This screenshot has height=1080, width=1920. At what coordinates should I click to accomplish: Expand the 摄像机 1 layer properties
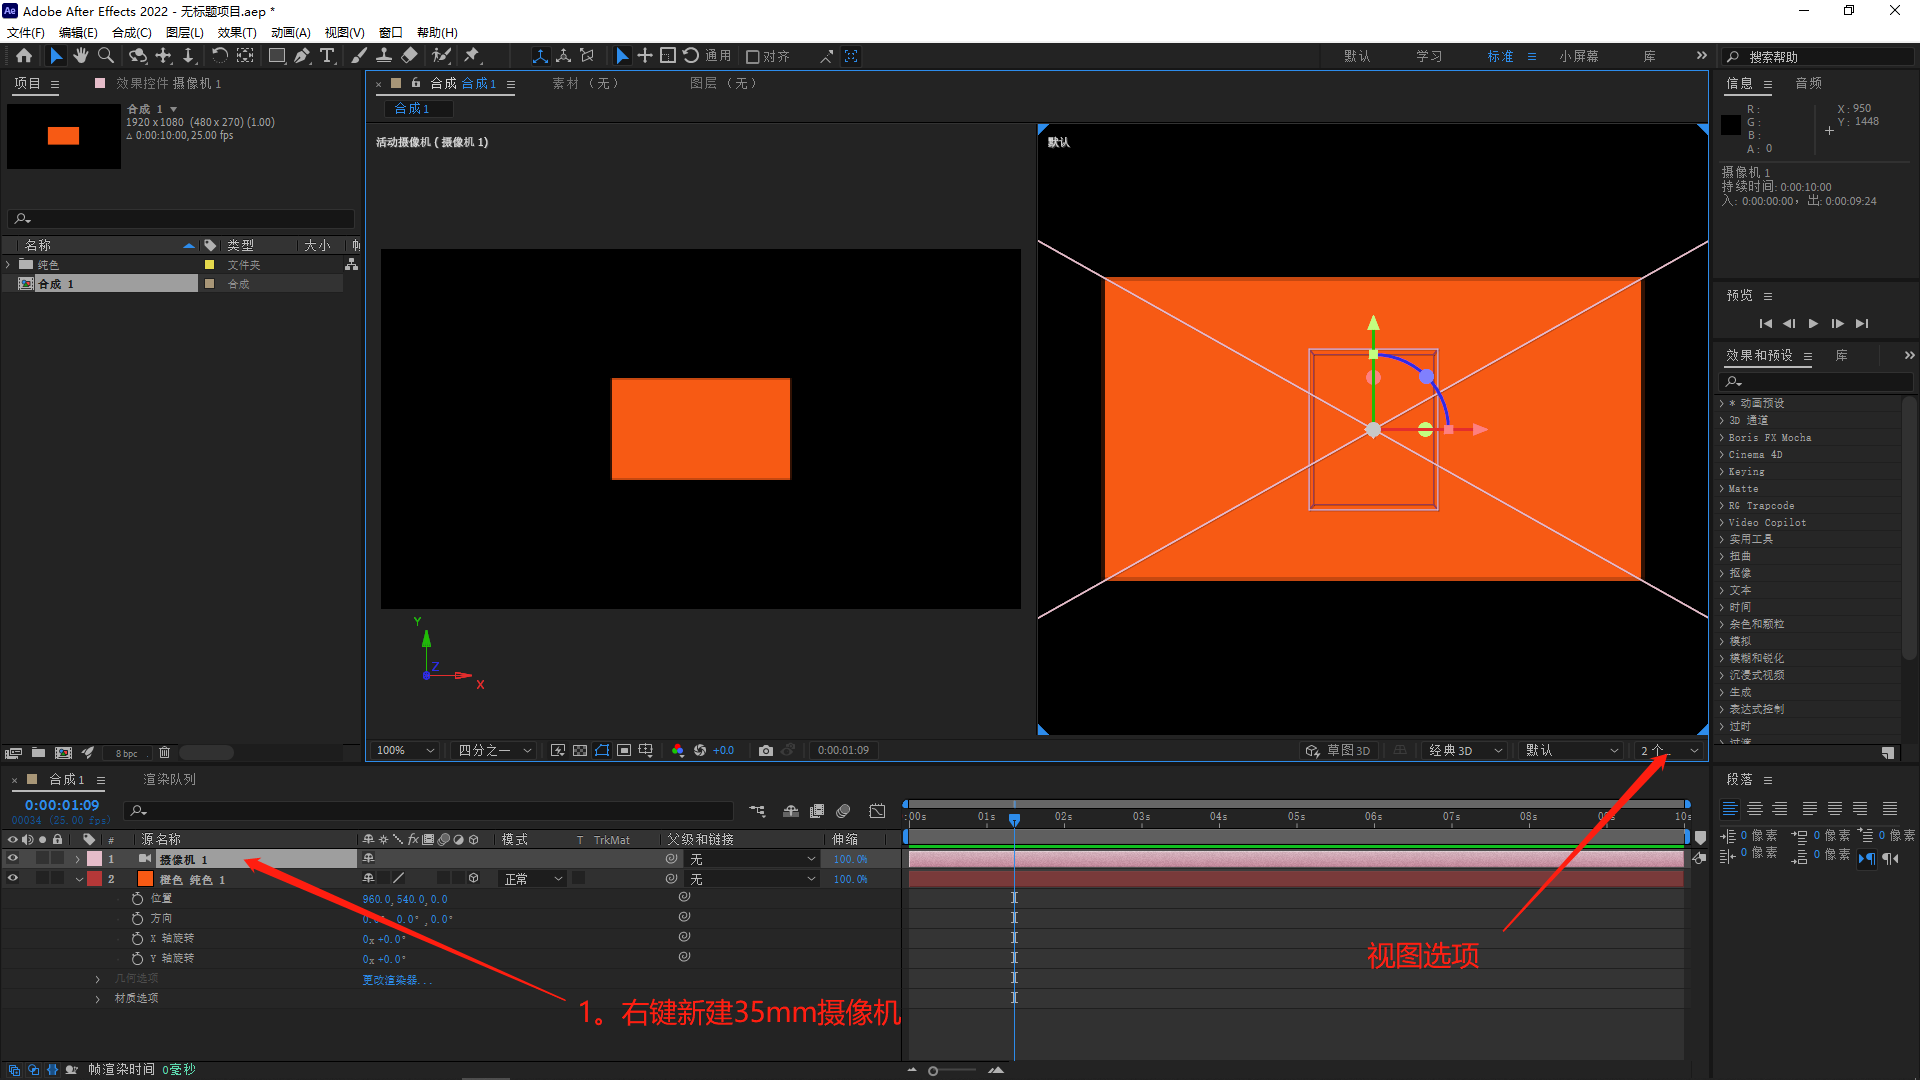(78, 859)
